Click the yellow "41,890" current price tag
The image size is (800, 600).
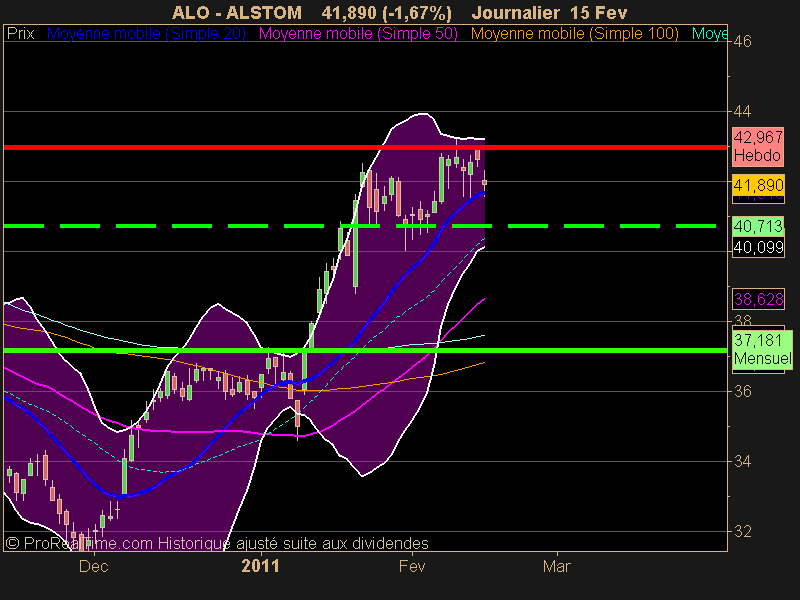(758, 185)
